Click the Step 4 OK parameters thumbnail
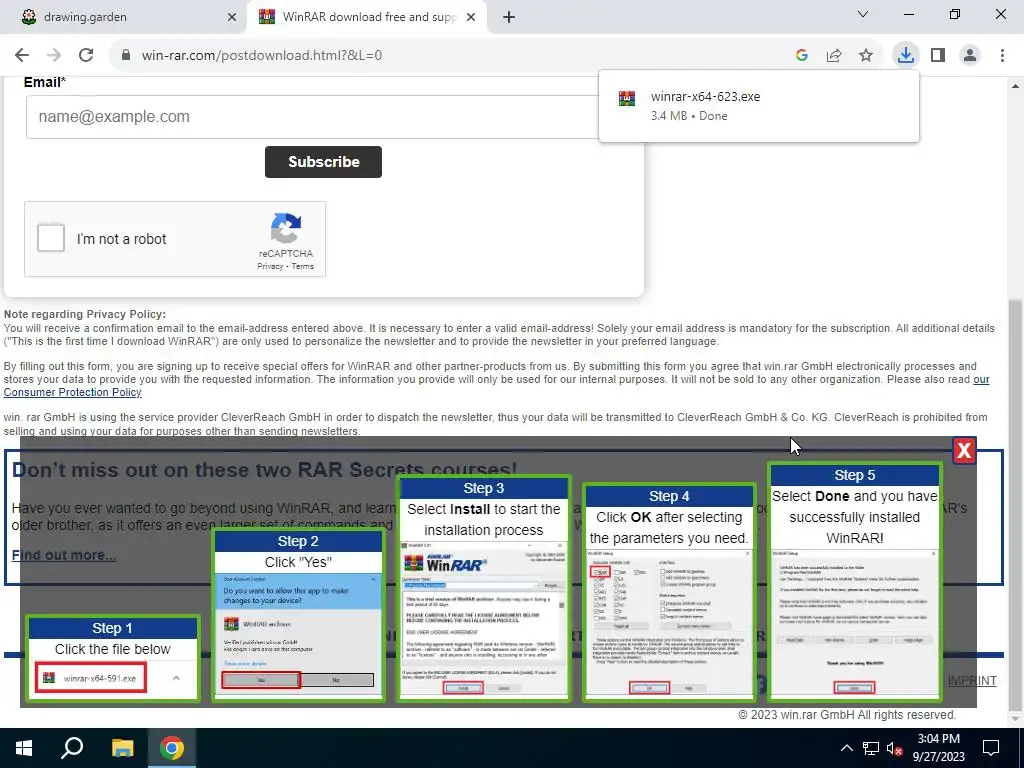 coord(669,592)
